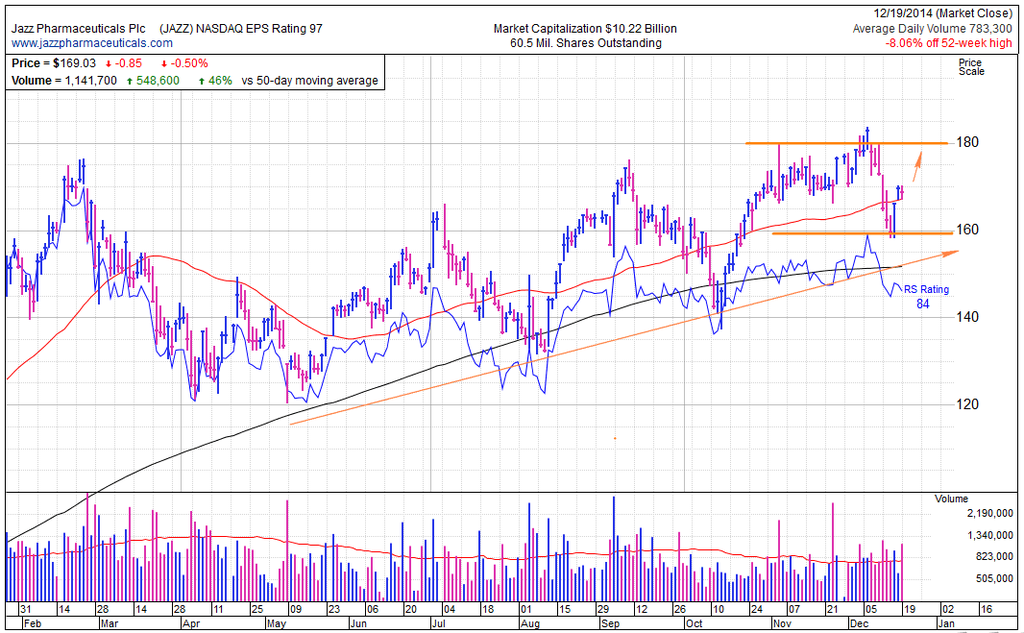Click the 140 price scale label
Screen dimensions: 1024x633
[969, 317]
